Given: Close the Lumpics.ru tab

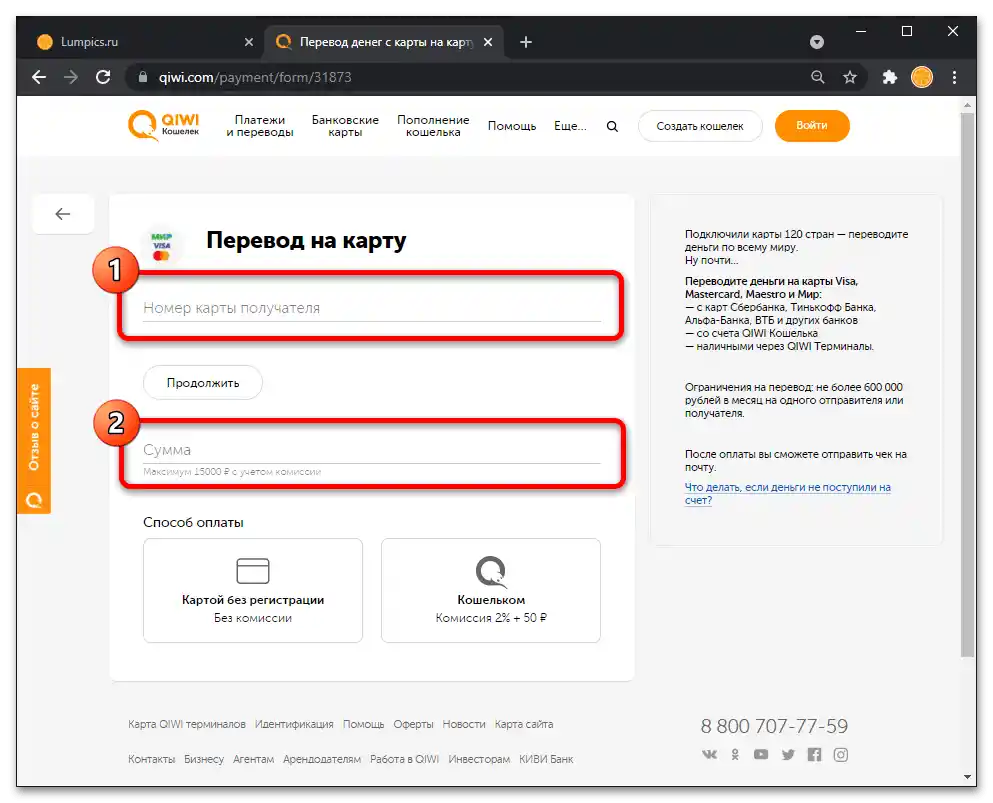Looking at the screenshot, I should point(249,42).
